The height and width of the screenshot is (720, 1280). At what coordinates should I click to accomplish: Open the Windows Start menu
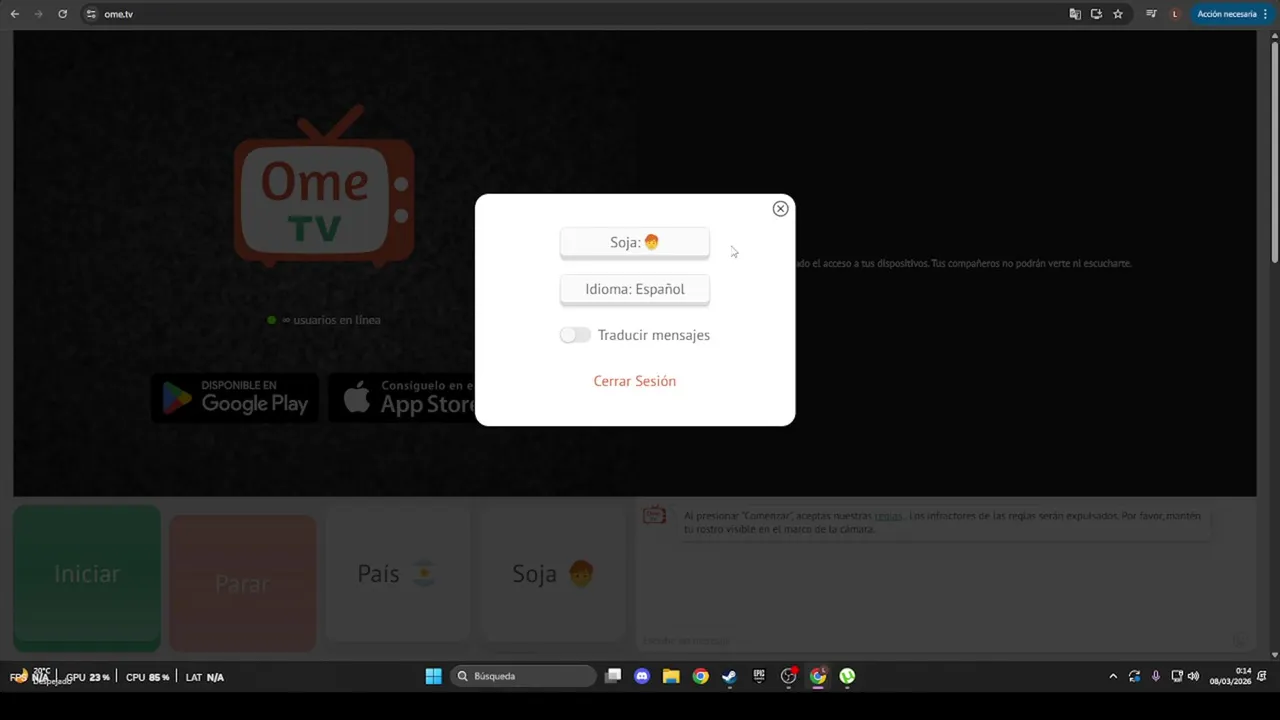(433, 677)
